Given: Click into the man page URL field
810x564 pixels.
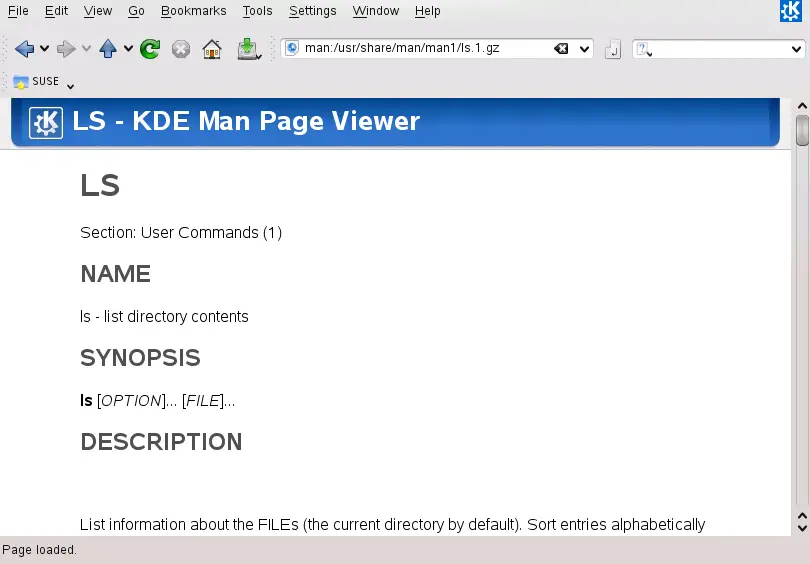Looking at the screenshot, I should (x=420, y=49).
